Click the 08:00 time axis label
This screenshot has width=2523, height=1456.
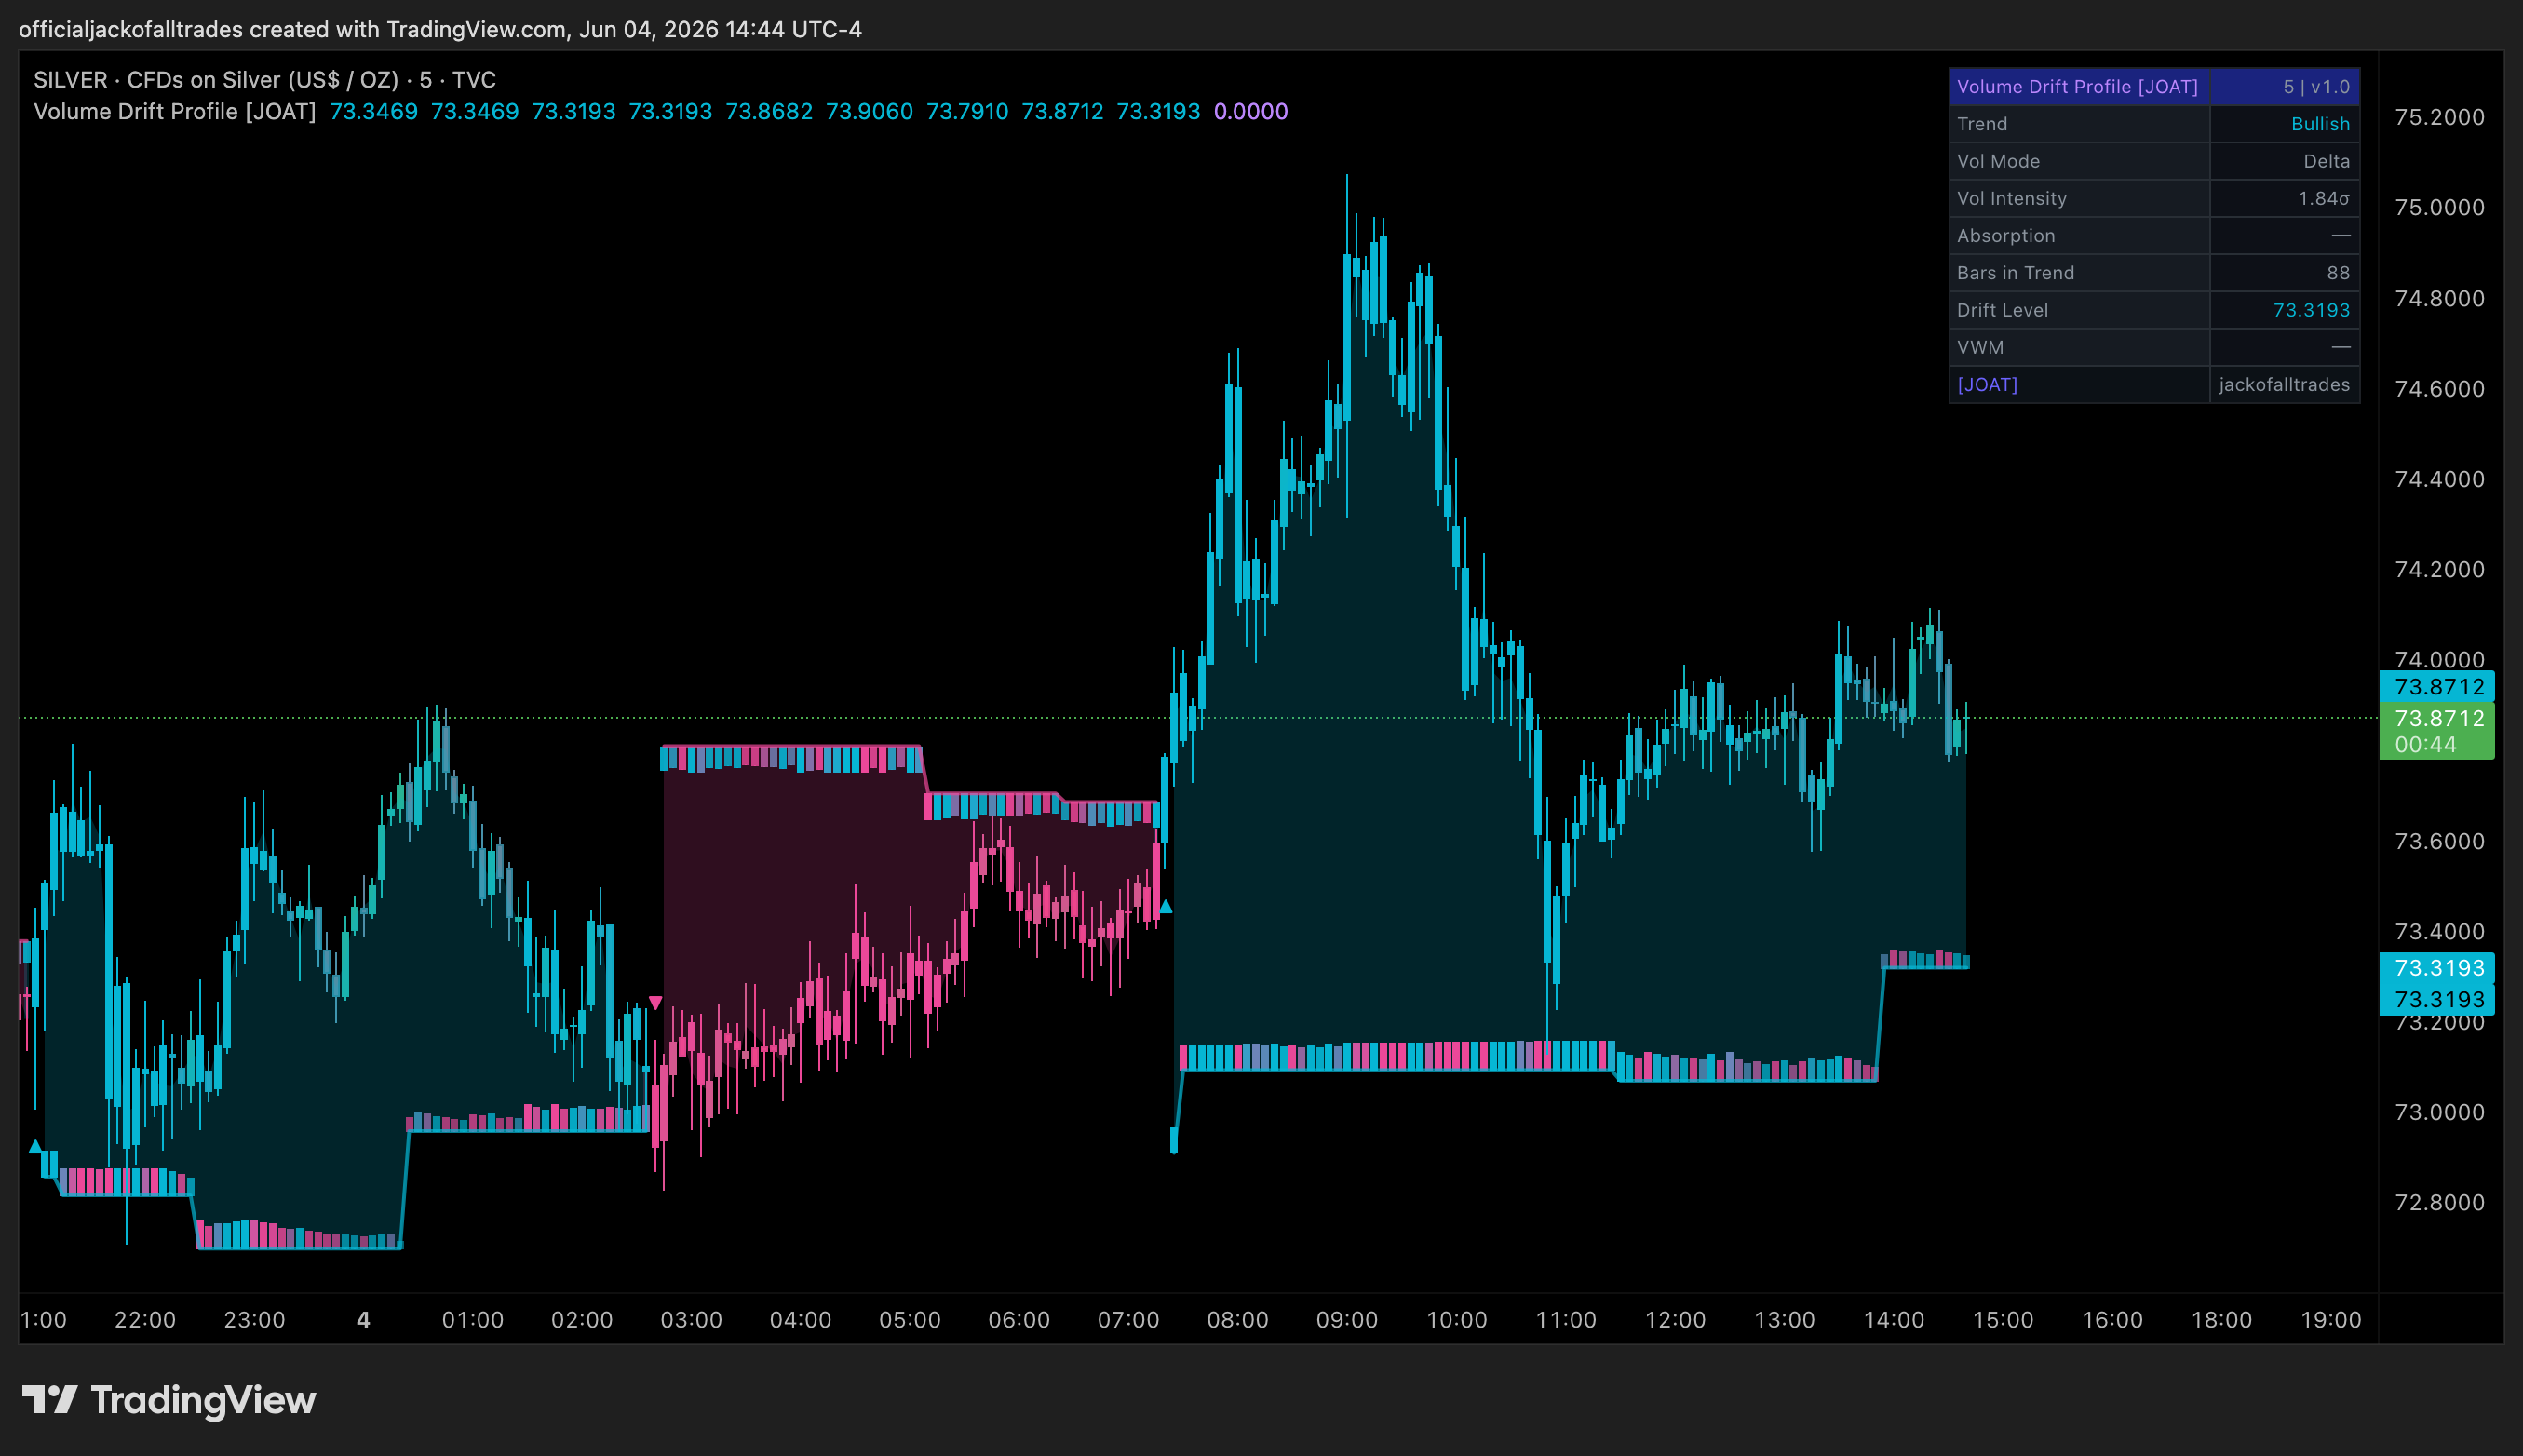click(x=1237, y=1320)
